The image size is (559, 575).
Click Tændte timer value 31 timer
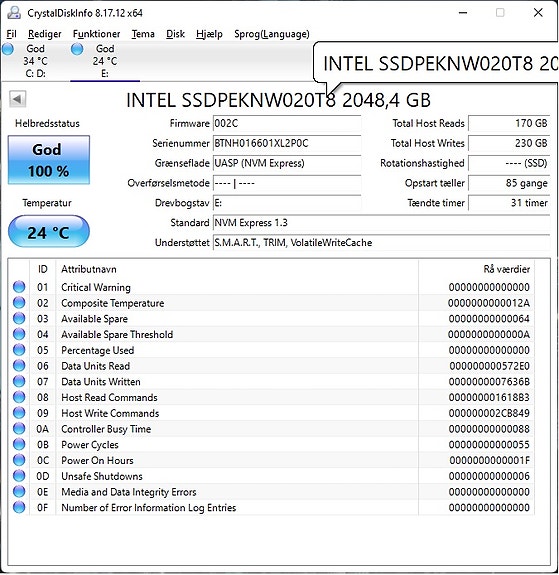coord(509,203)
